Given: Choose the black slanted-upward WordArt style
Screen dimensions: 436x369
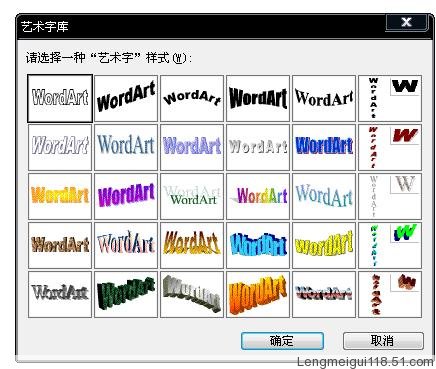Looking at the screenshot, I should pos(126,98).
